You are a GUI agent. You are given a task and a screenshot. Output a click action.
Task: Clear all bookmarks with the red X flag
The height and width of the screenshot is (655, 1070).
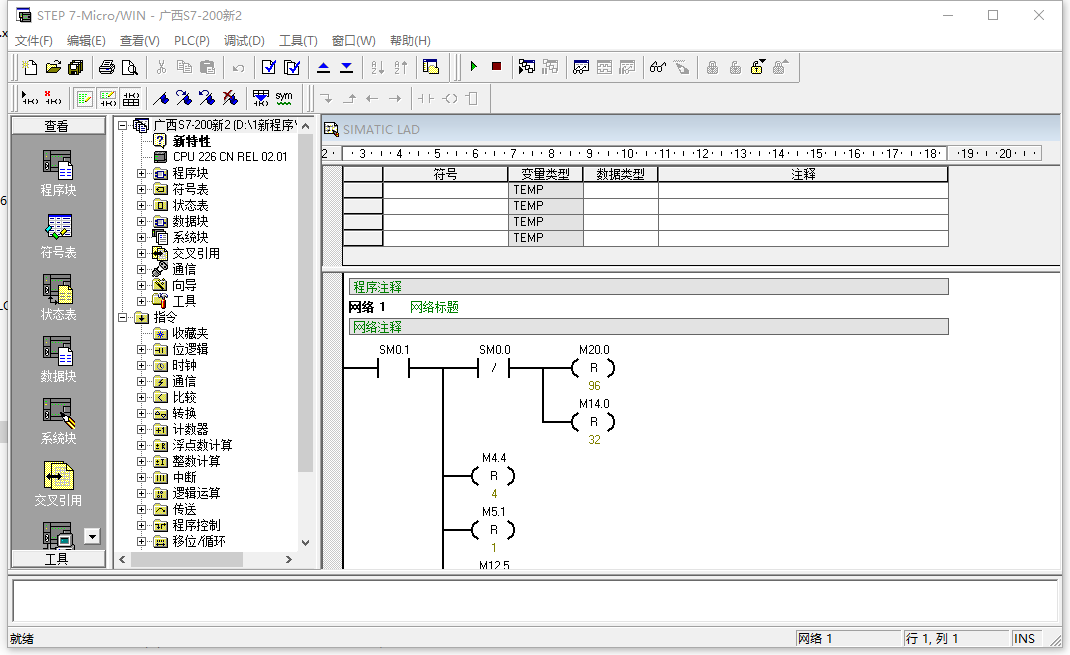231,98
